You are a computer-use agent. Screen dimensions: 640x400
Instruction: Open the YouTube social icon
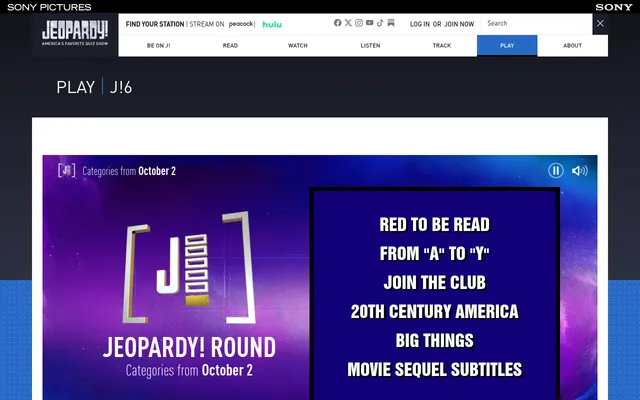(x=369, y=23)
